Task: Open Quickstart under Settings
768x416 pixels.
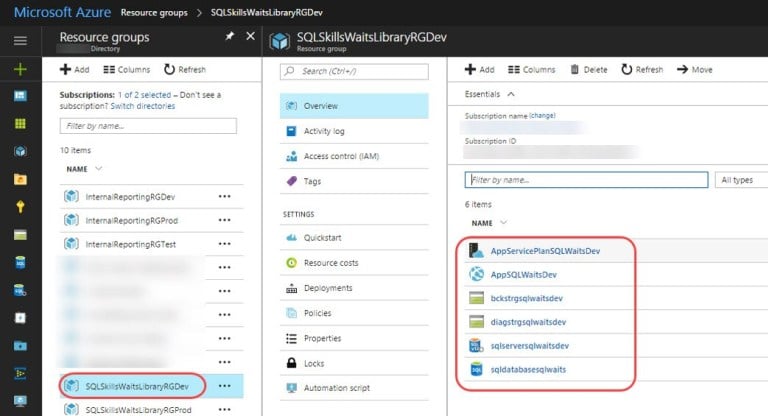Action: point(354,238)
